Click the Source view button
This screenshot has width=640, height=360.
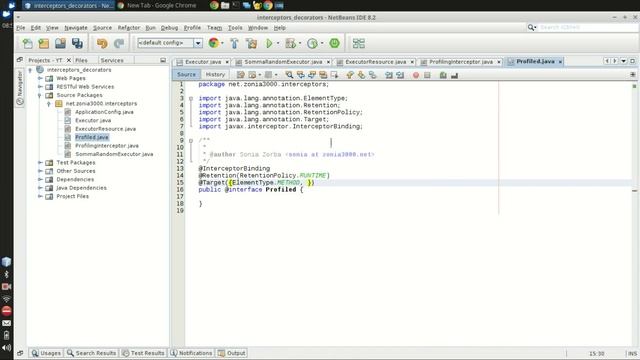tap(186, 75)
